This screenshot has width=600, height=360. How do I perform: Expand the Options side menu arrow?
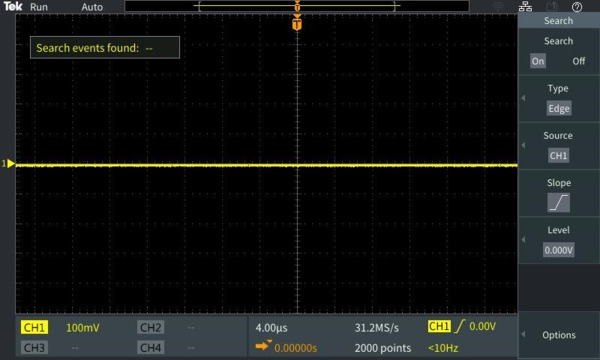(523, 334)
